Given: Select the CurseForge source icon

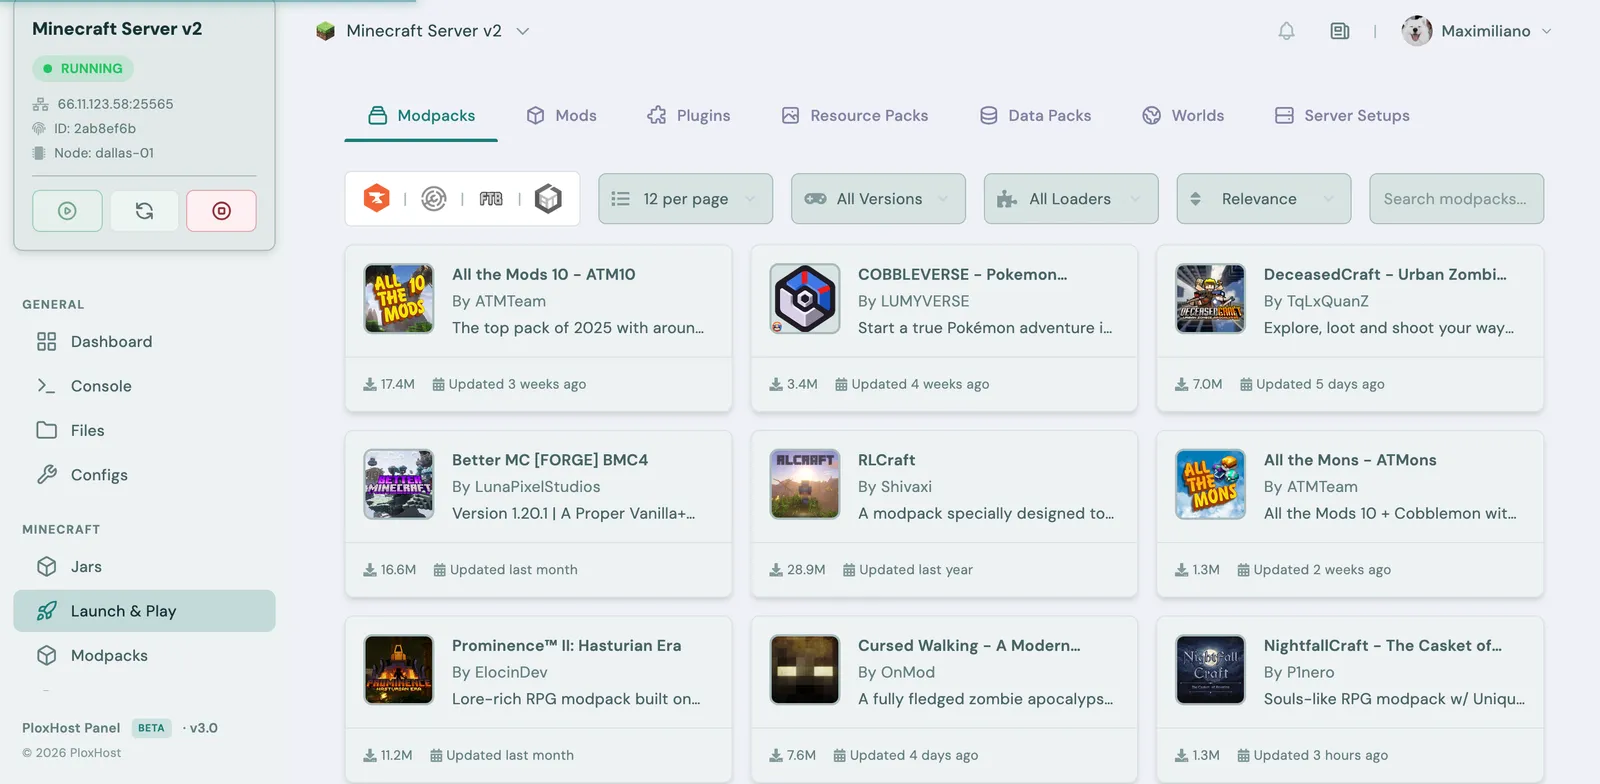Looking at the screenshot, I should 377,199.
